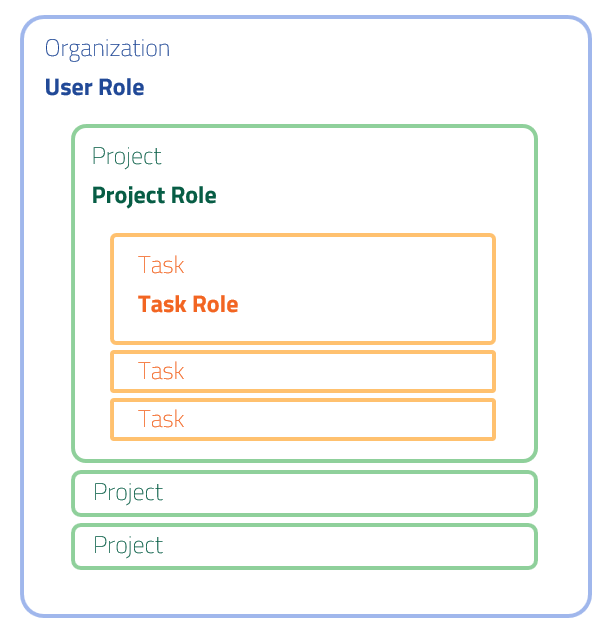The height and width of the screenshot is (638, 615).
Task: Expand the middle collapsed Project box
Action: pos(304,492)
